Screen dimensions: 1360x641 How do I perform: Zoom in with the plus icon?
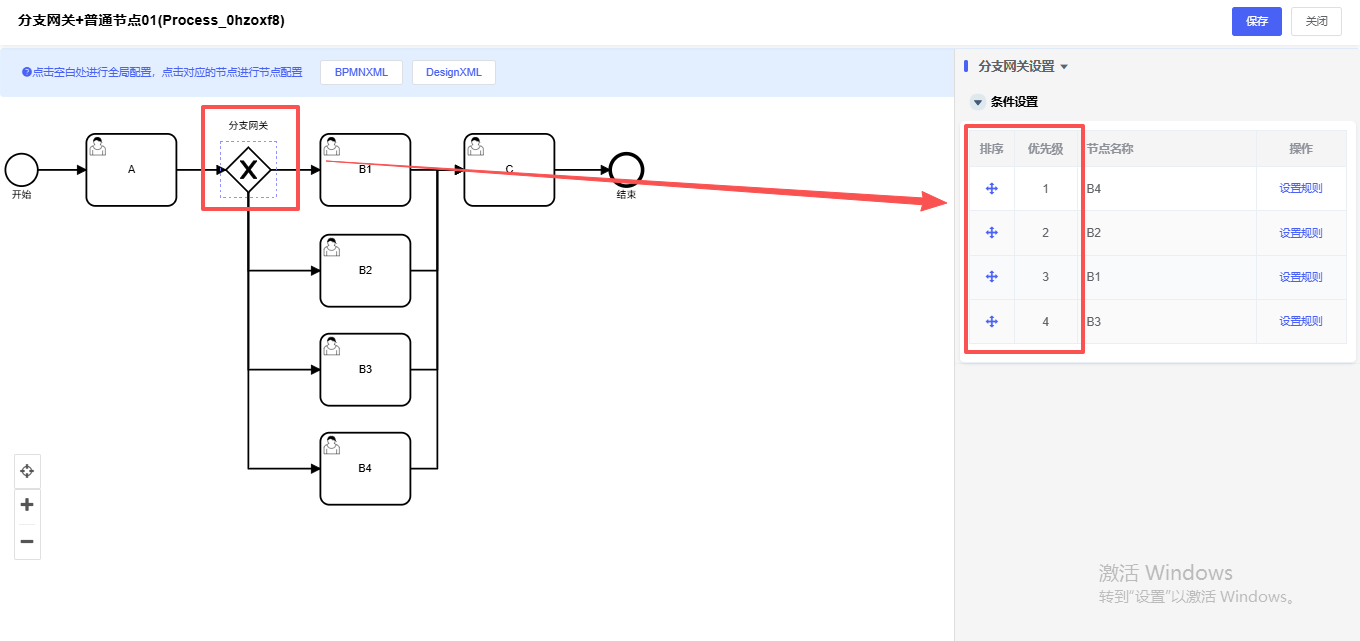point(27,505)
